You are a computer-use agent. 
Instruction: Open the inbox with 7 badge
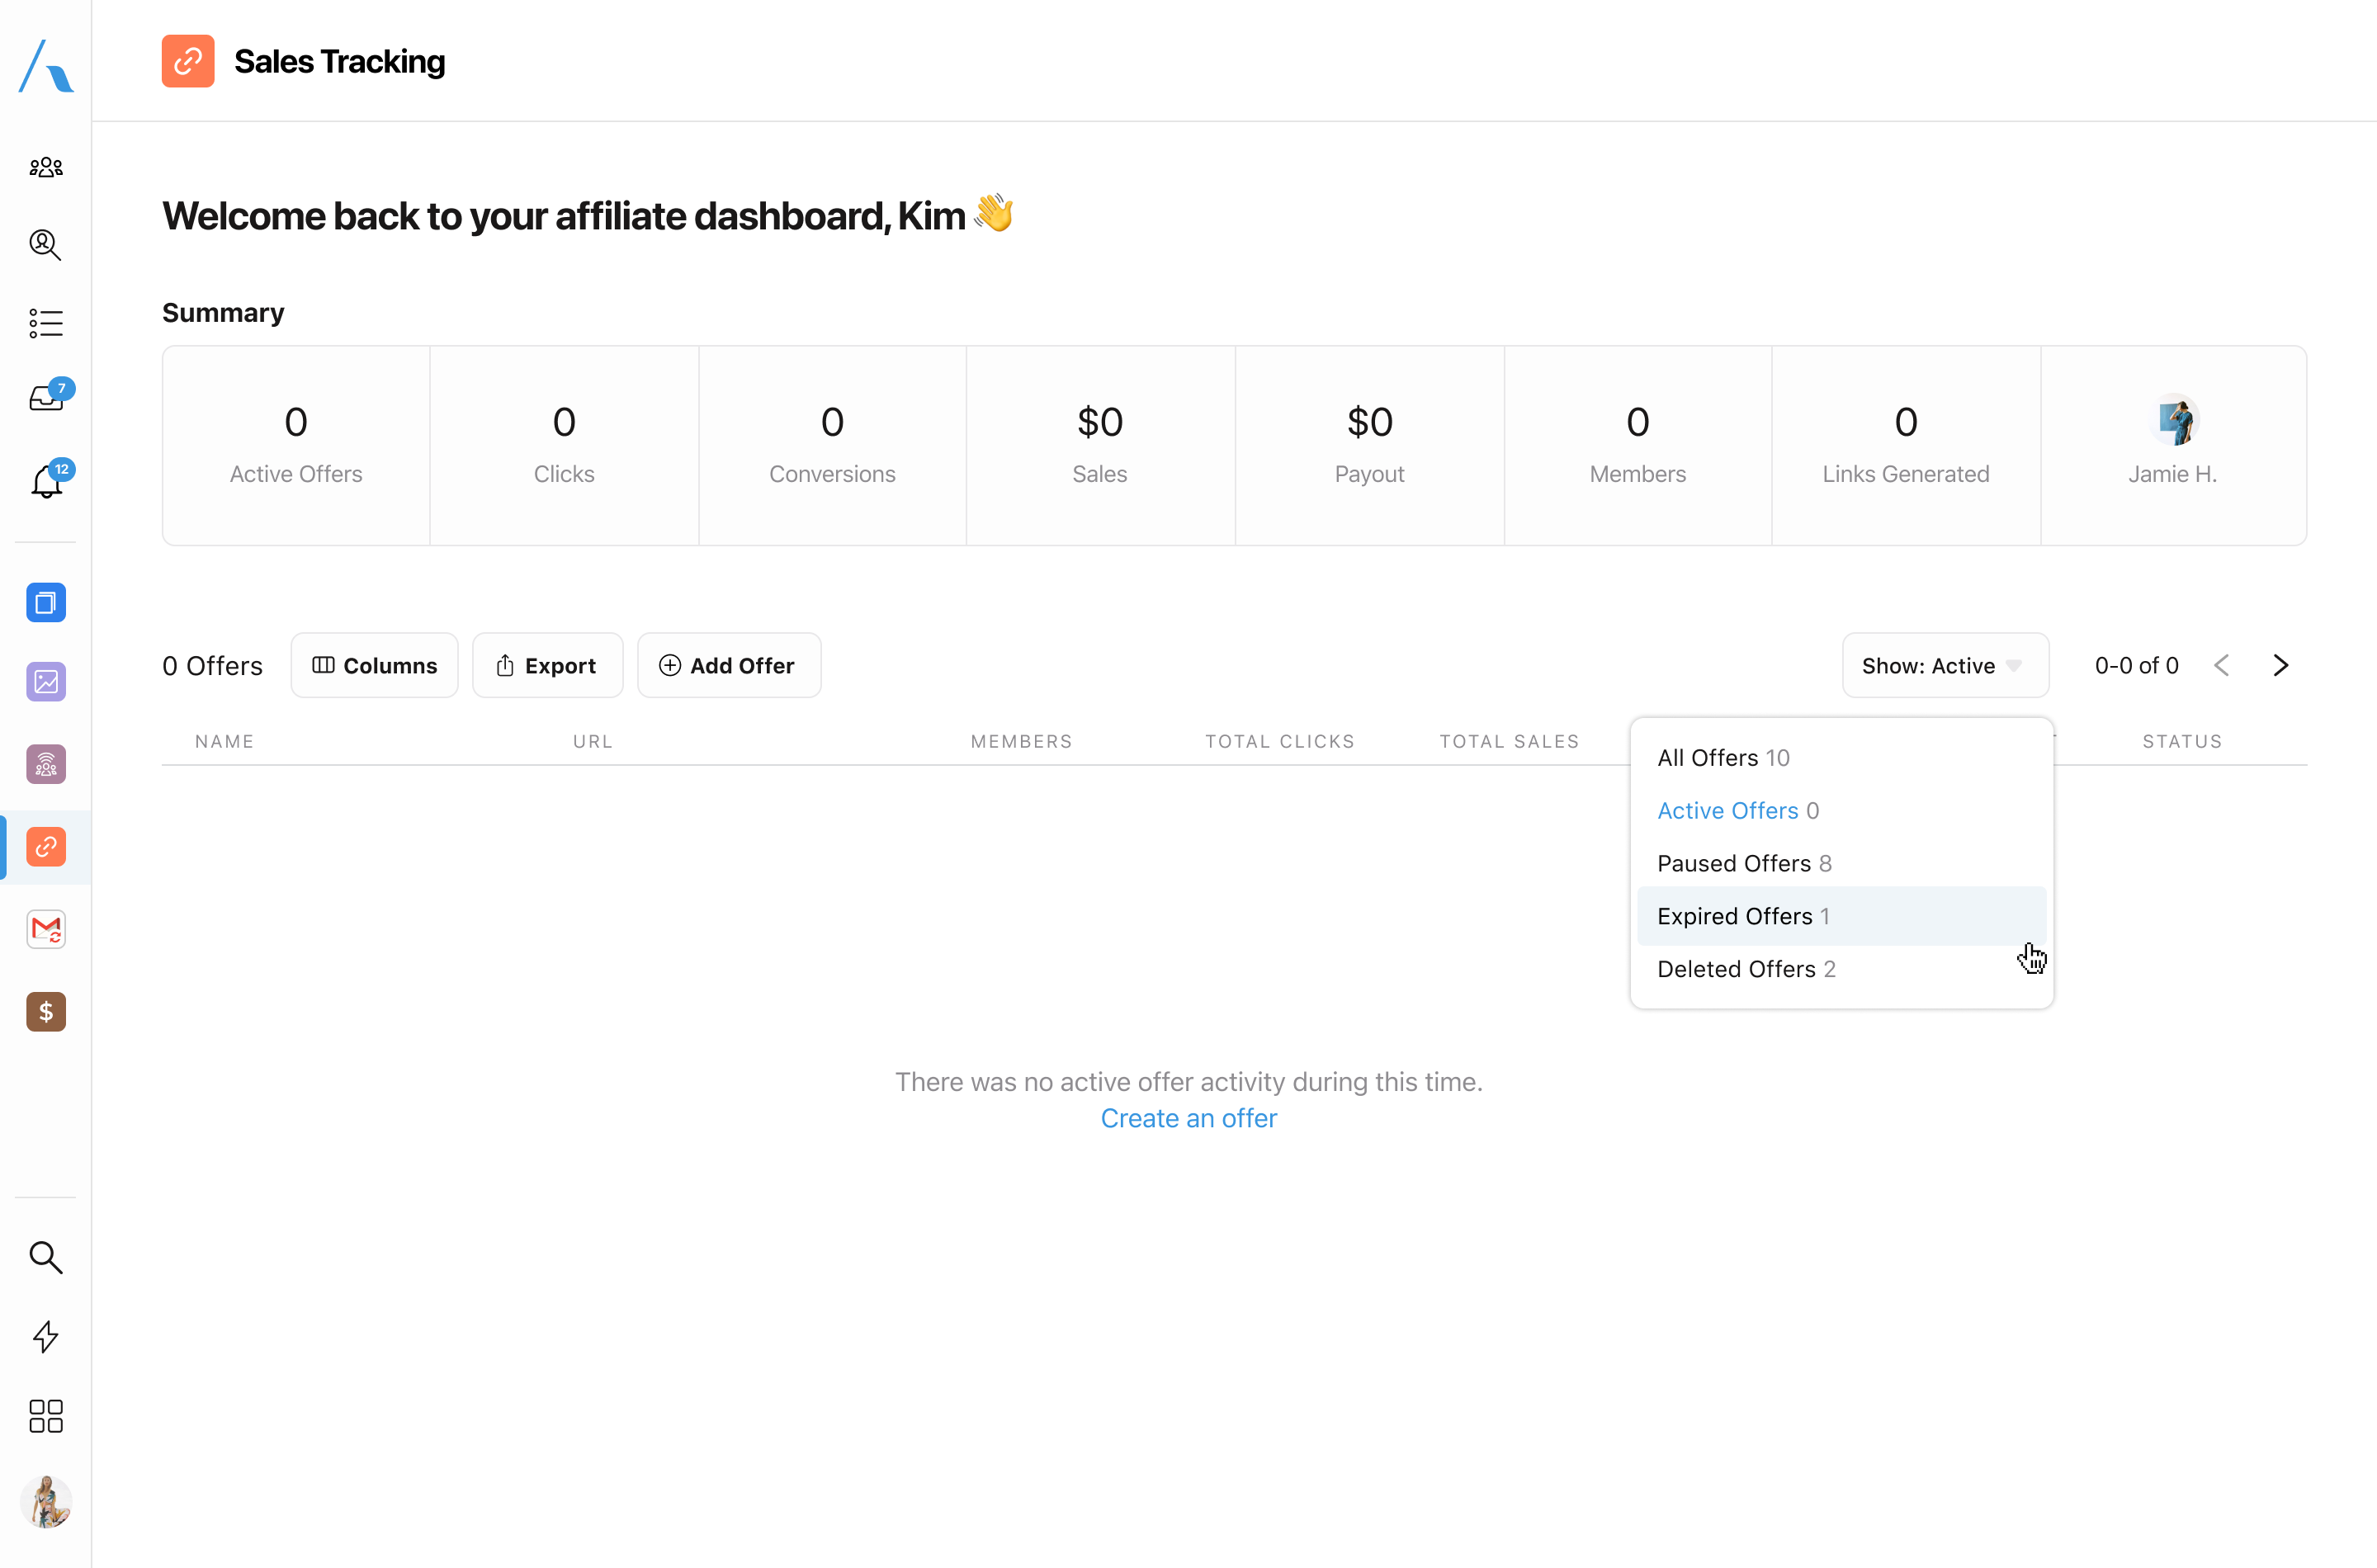(x=46, y=399)
